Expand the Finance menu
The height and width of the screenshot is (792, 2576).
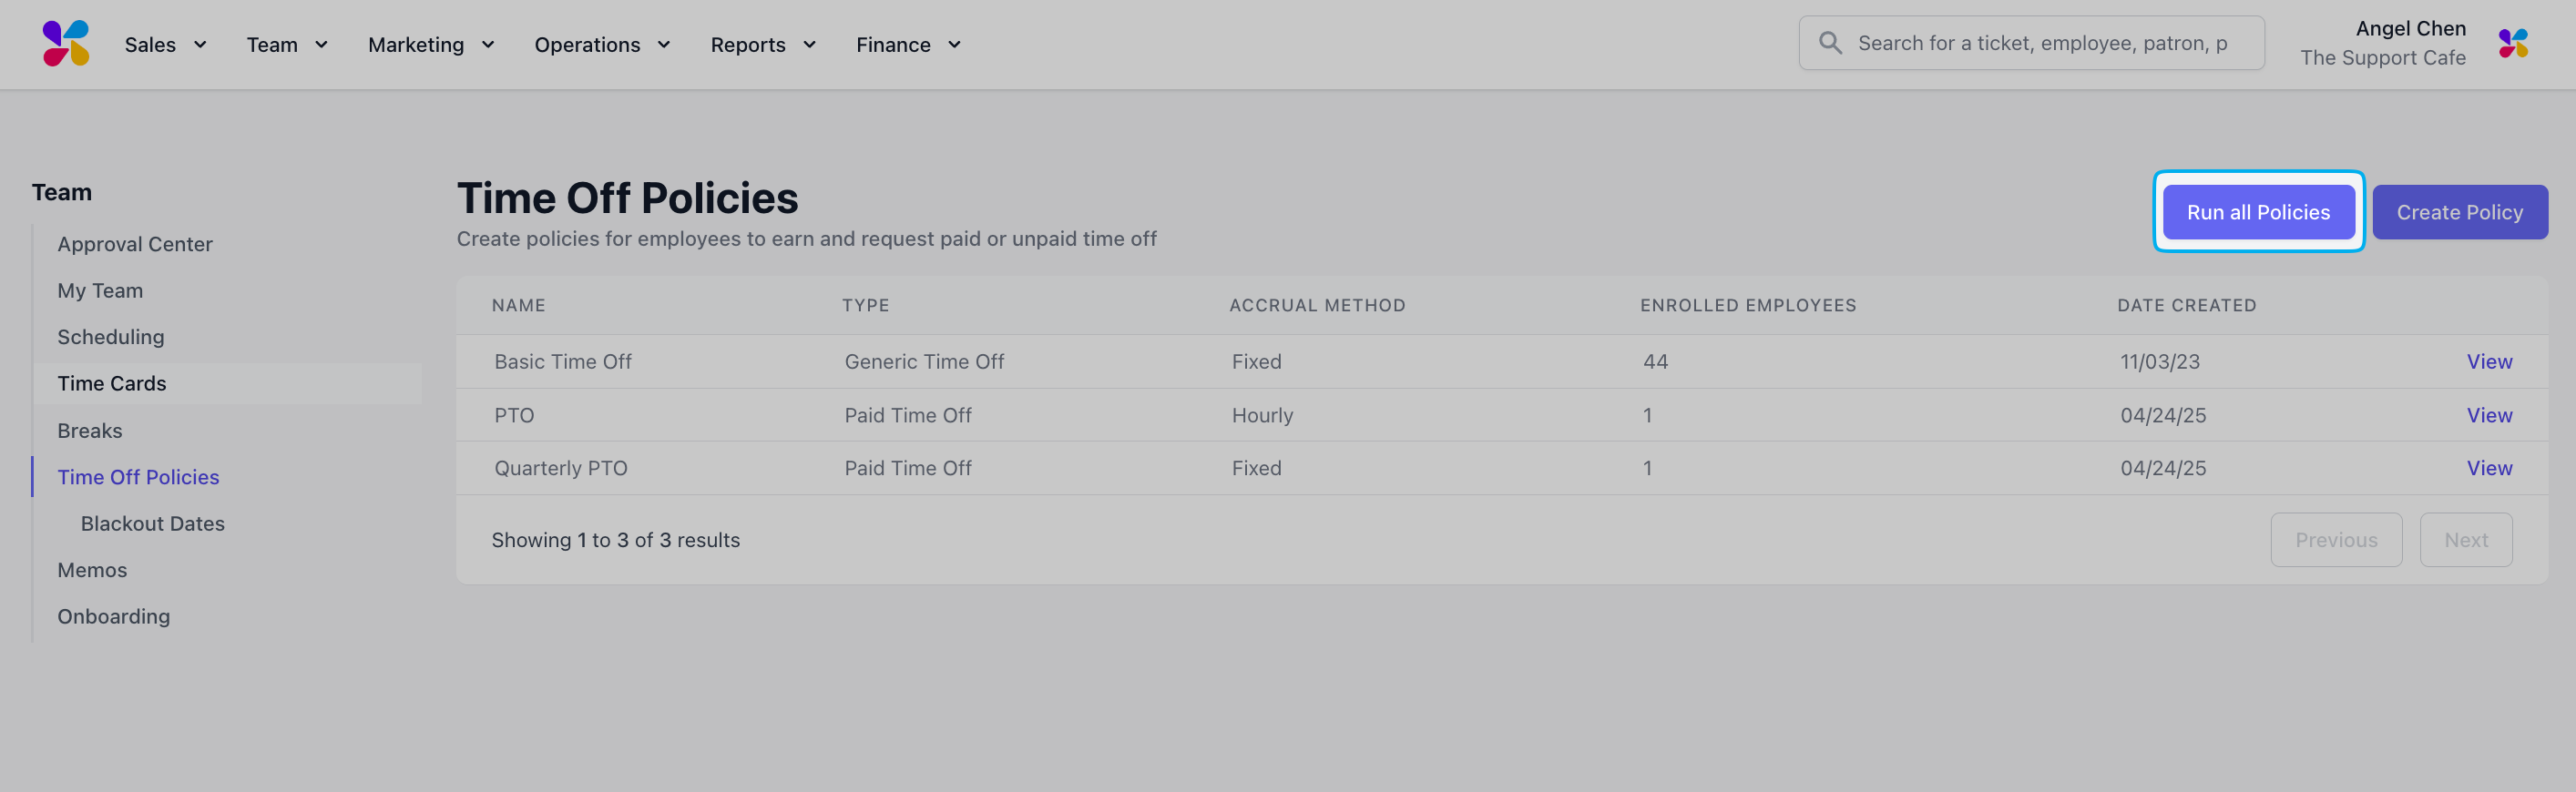(909, 45)
